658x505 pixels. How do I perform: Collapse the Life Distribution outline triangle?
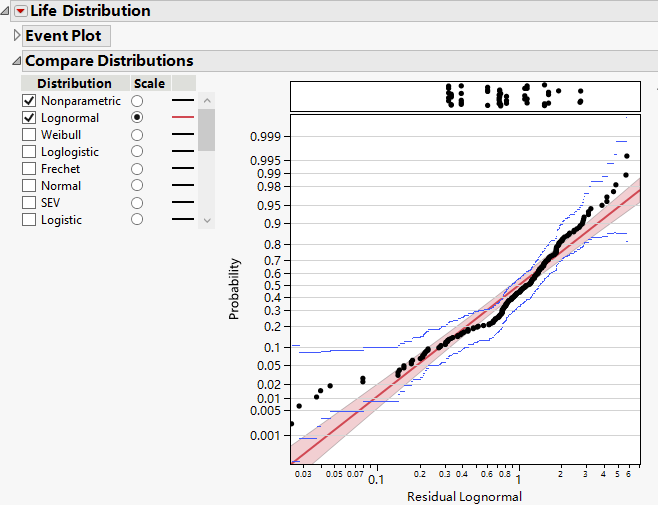(x=5, y=11)
